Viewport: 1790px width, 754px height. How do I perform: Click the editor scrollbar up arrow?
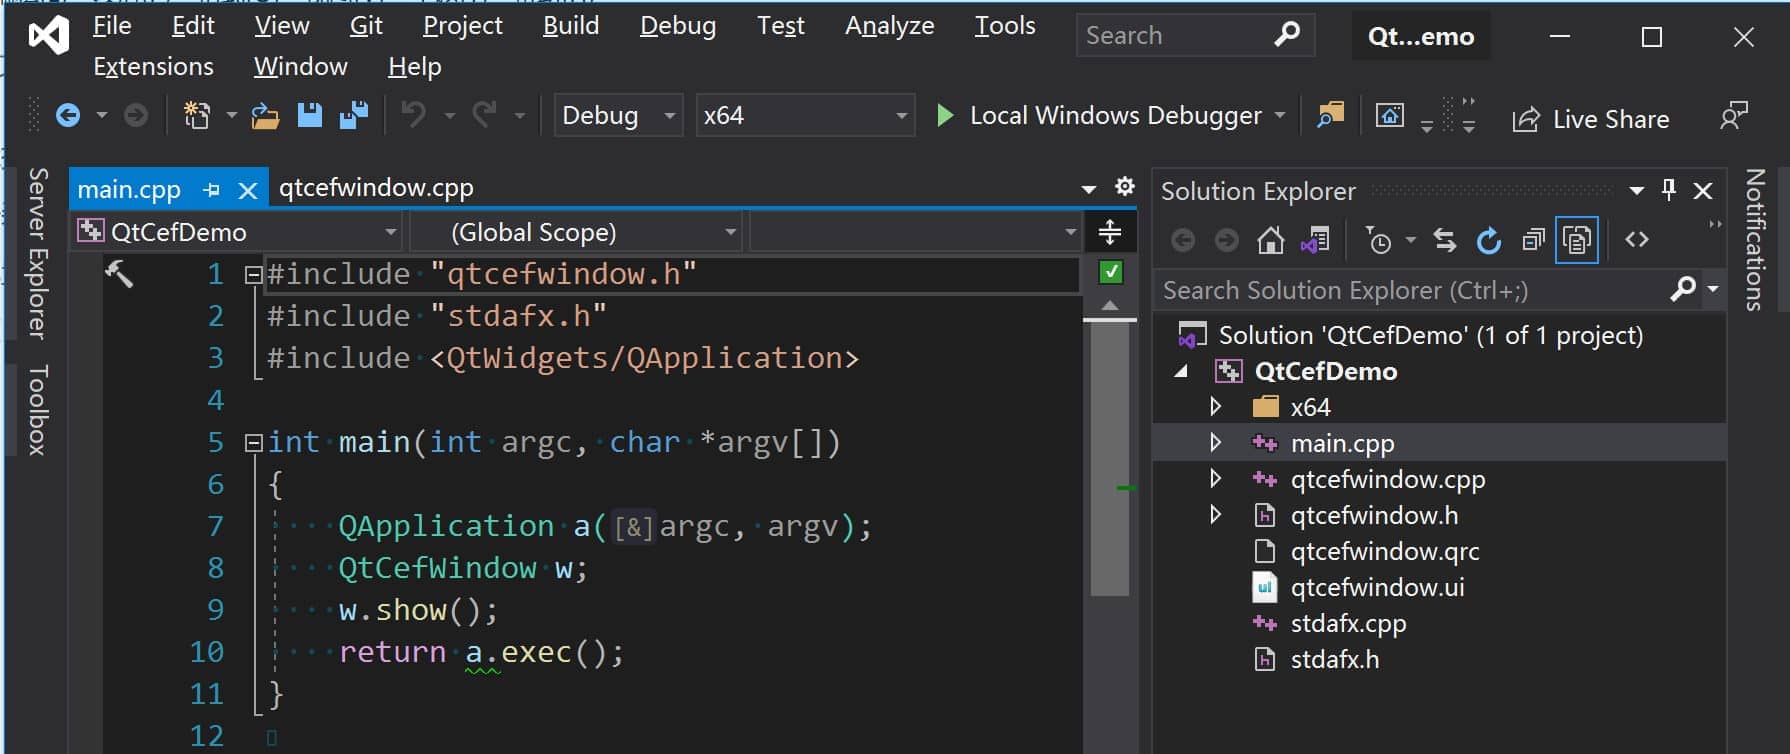[1110, 305]
